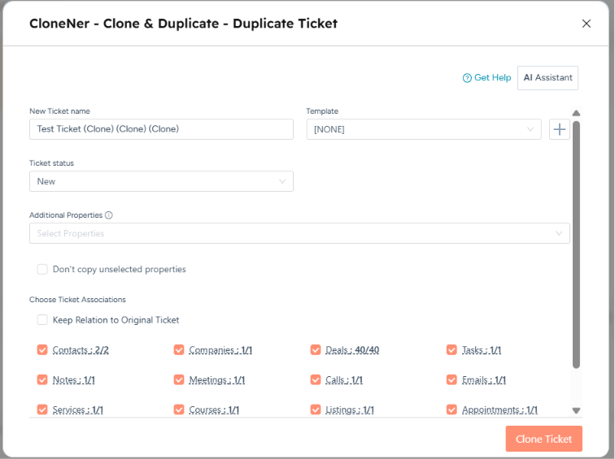Viewport: 615px width, 459px height.
Task: Click the Ticket status label
Action: (51, 163)
